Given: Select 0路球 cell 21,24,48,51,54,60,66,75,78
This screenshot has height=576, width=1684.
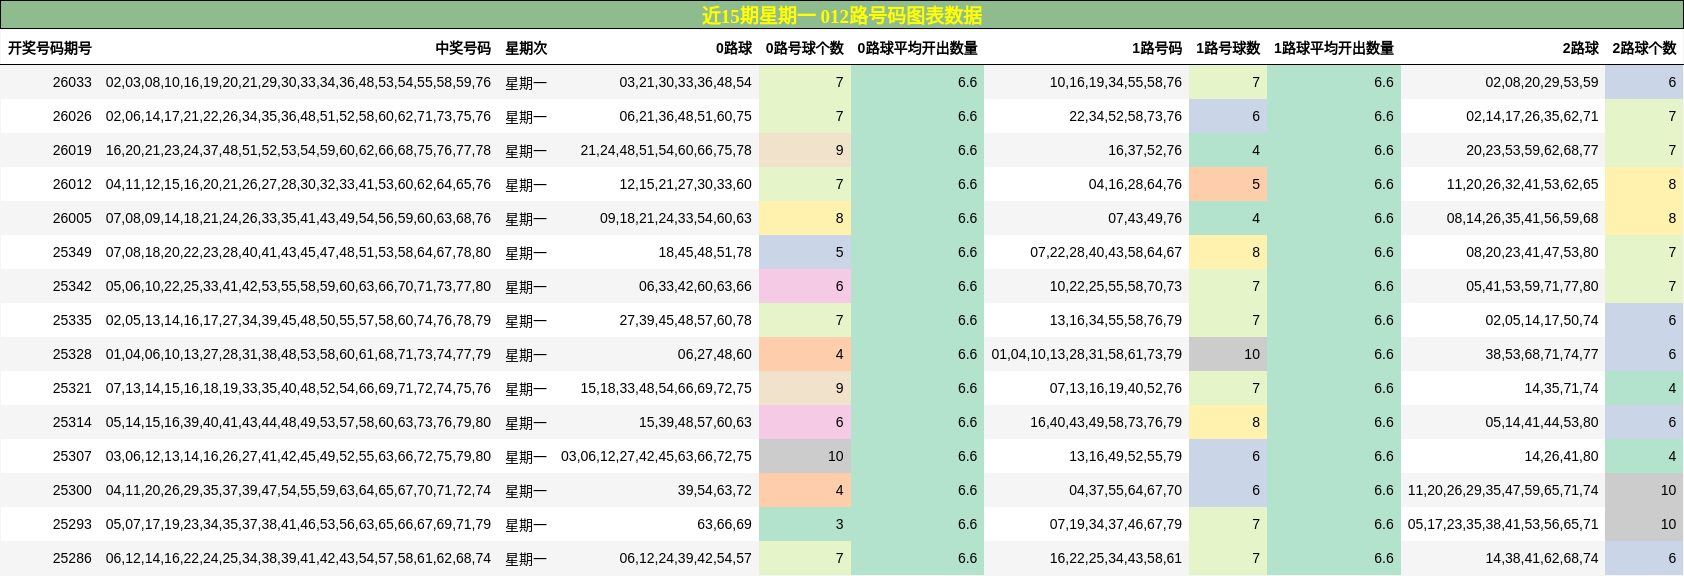Looking at the screenshot, I should coord(666,150).
